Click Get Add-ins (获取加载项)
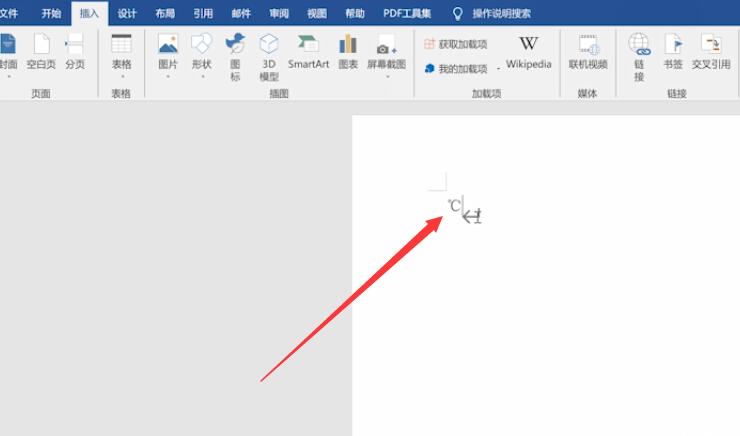The width and height of the screenshot is (740, 436). [456, 44]
